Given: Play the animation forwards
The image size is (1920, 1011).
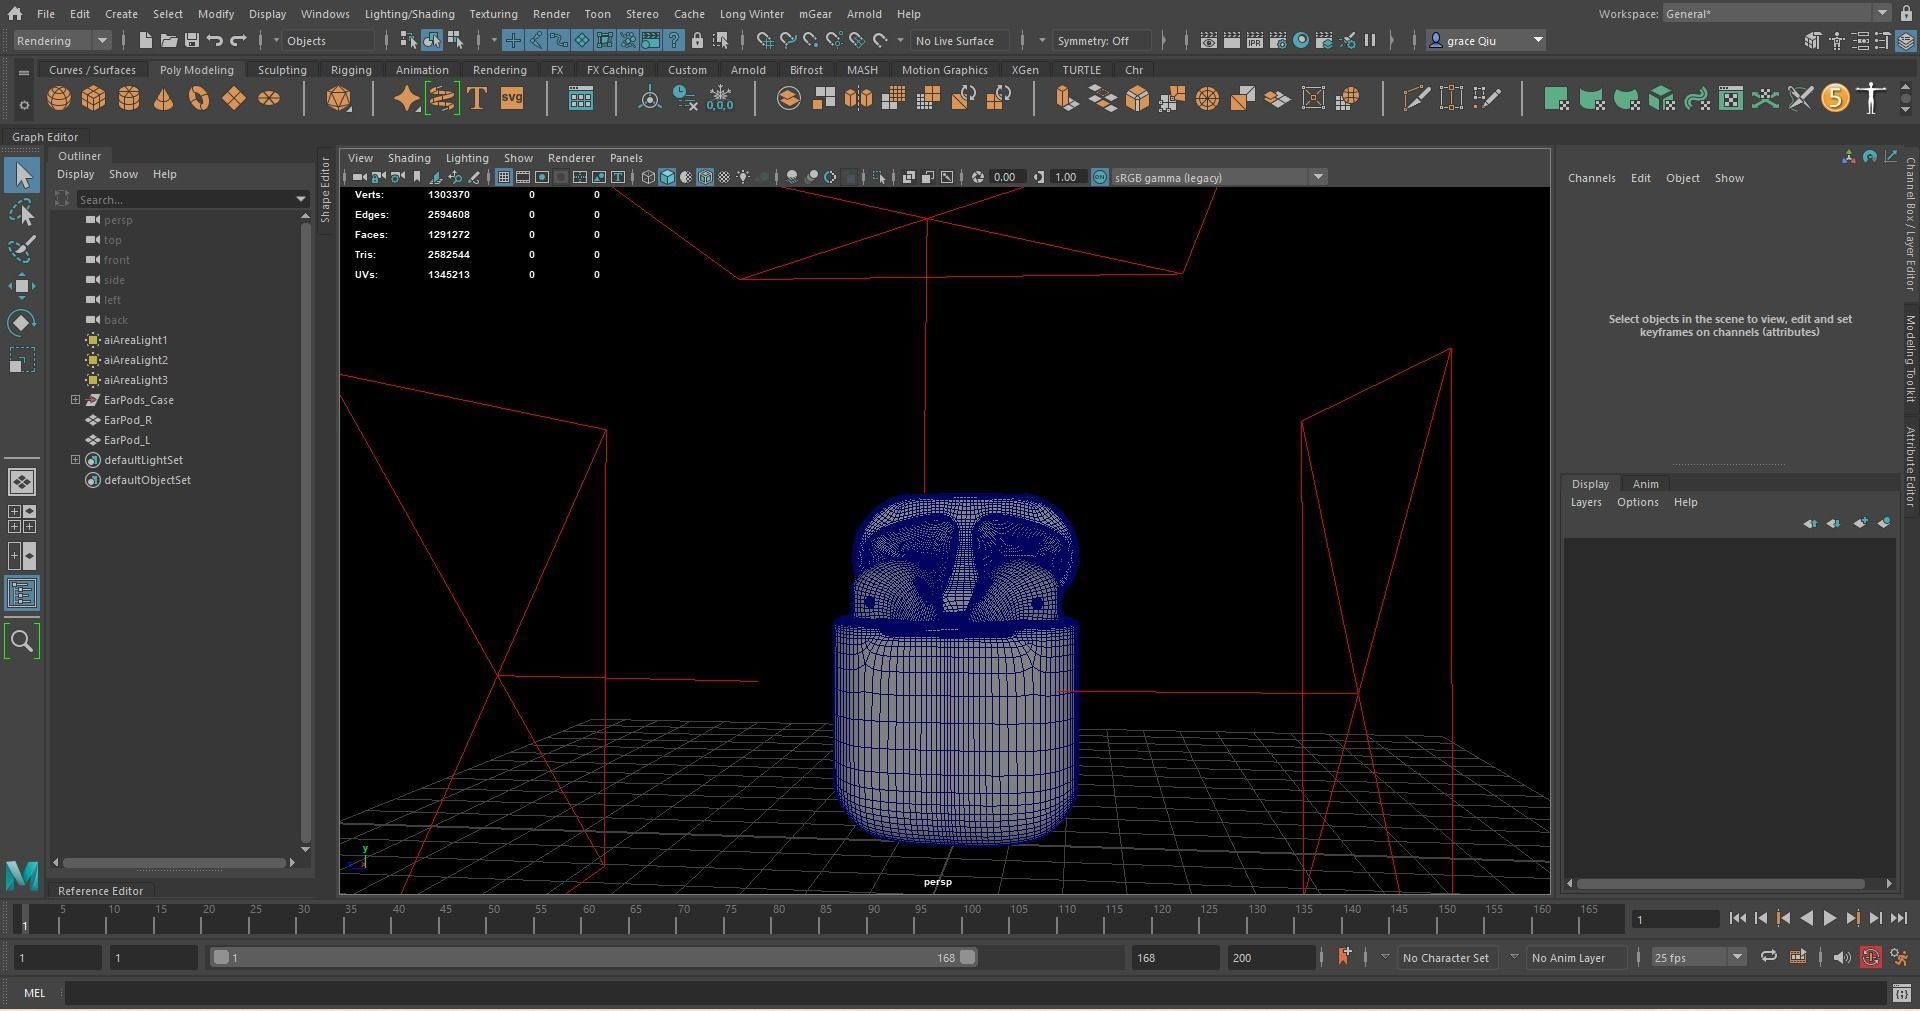Looking at the screenshot, I should click(x=1829, y=918).
